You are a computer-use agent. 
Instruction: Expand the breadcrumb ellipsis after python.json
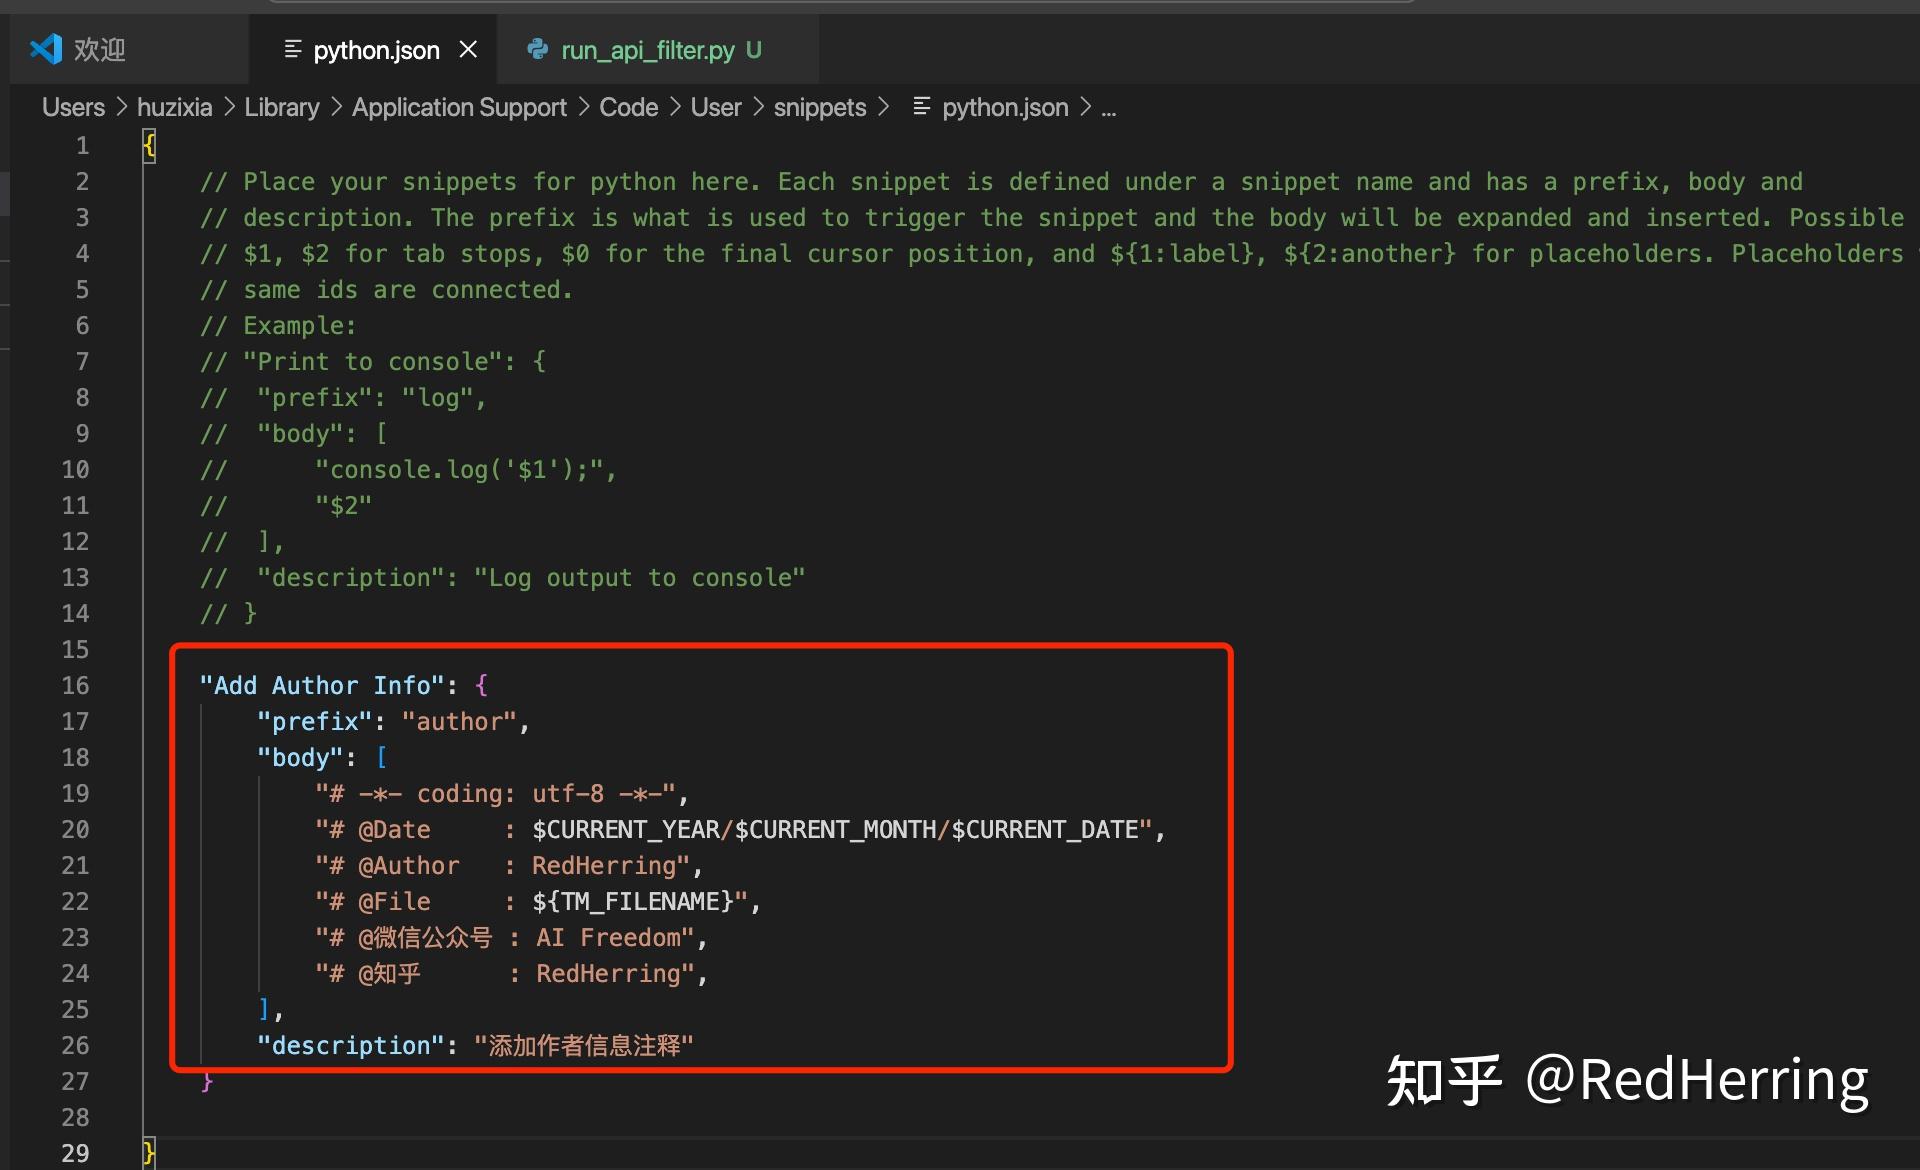click(x=1108, y=110)
